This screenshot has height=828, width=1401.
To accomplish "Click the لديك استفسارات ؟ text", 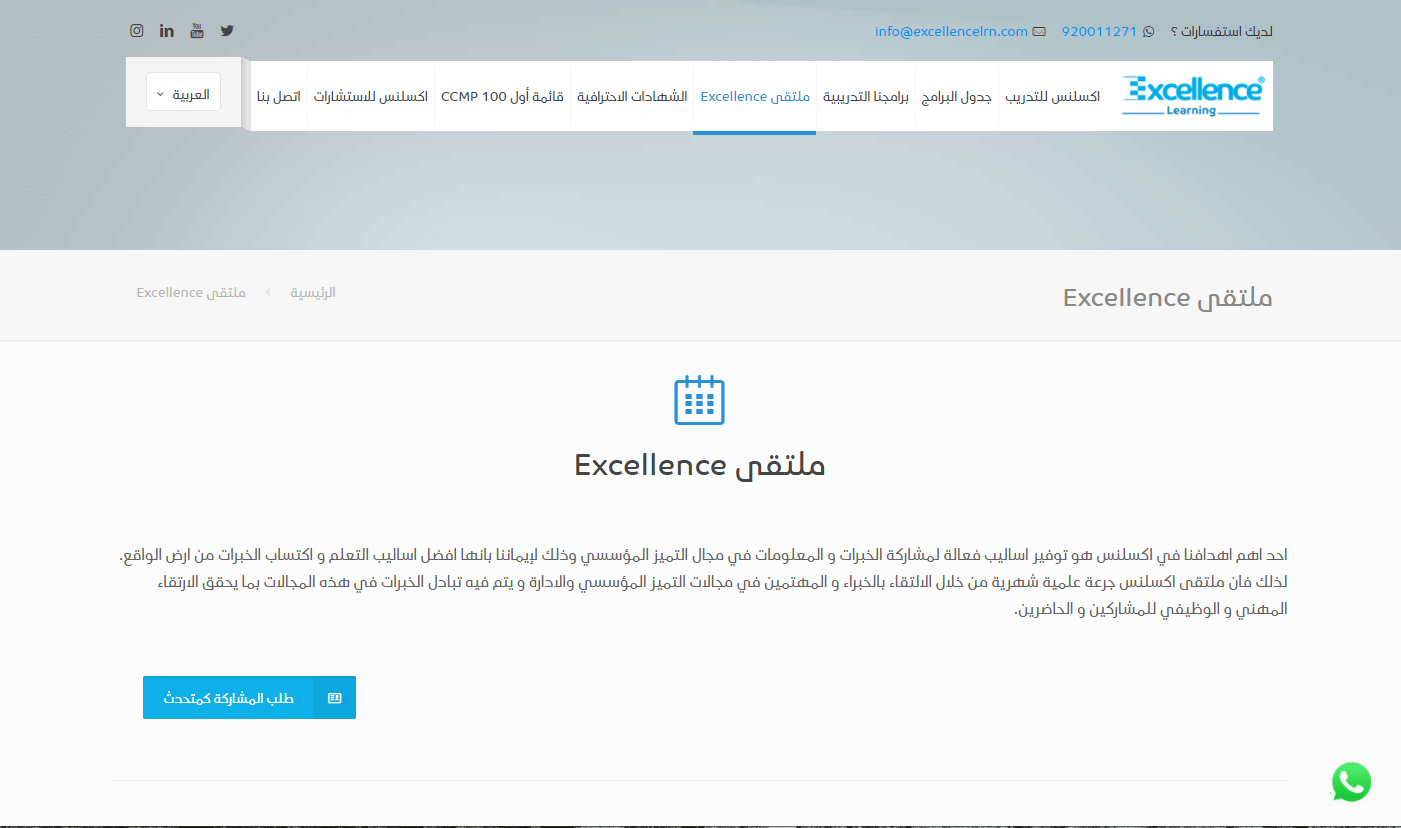I will click(1221, 32).
